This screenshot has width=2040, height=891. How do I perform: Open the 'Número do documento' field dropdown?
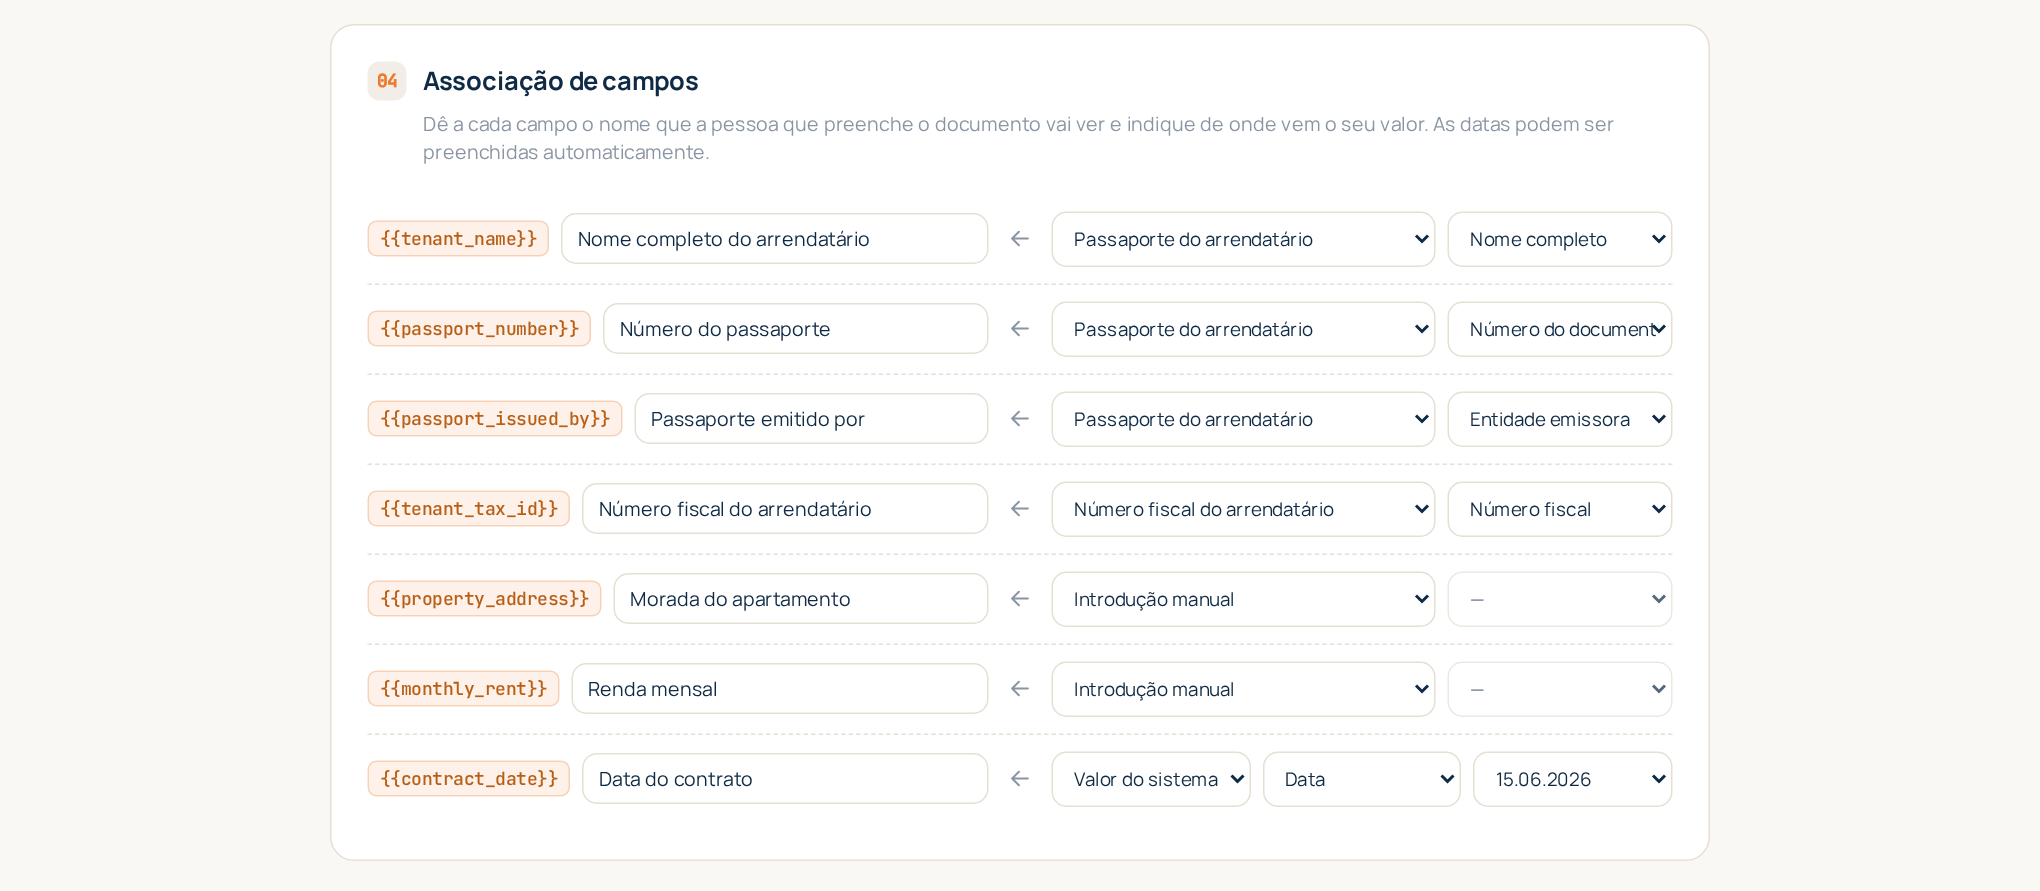1560,329
